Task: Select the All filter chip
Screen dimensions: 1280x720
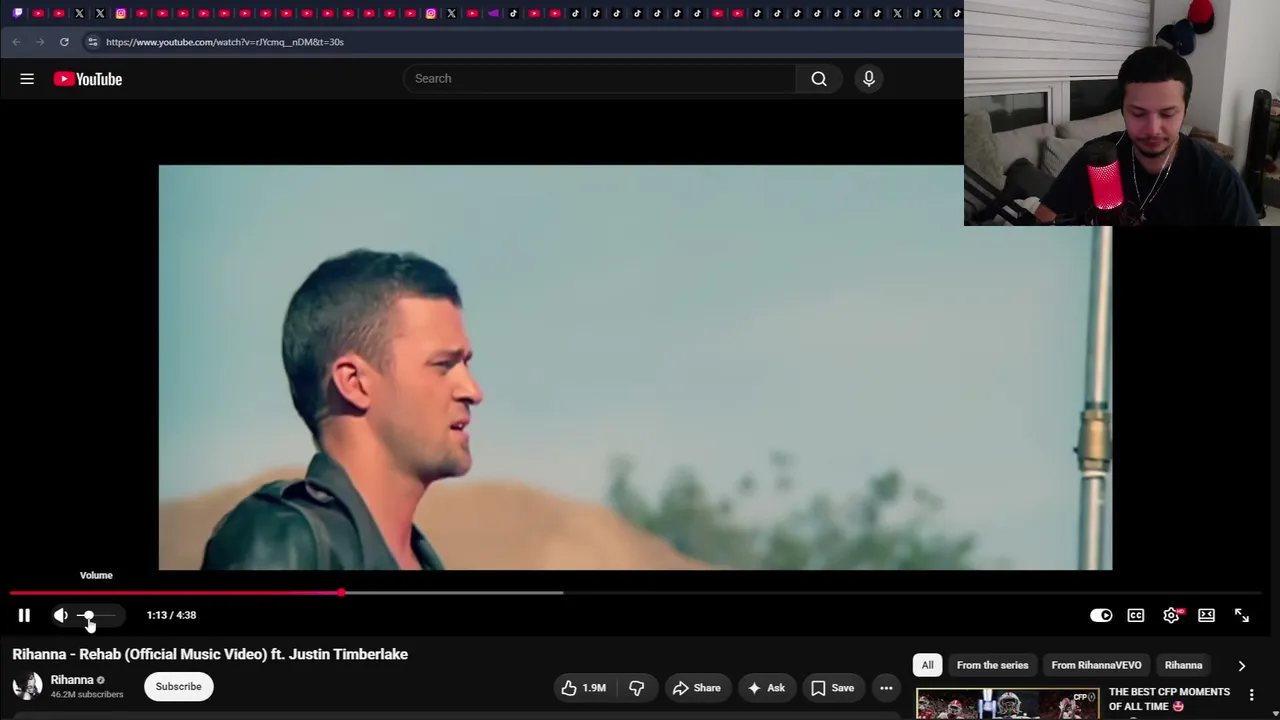Action: pyautogui.click(x=927, y=665)
